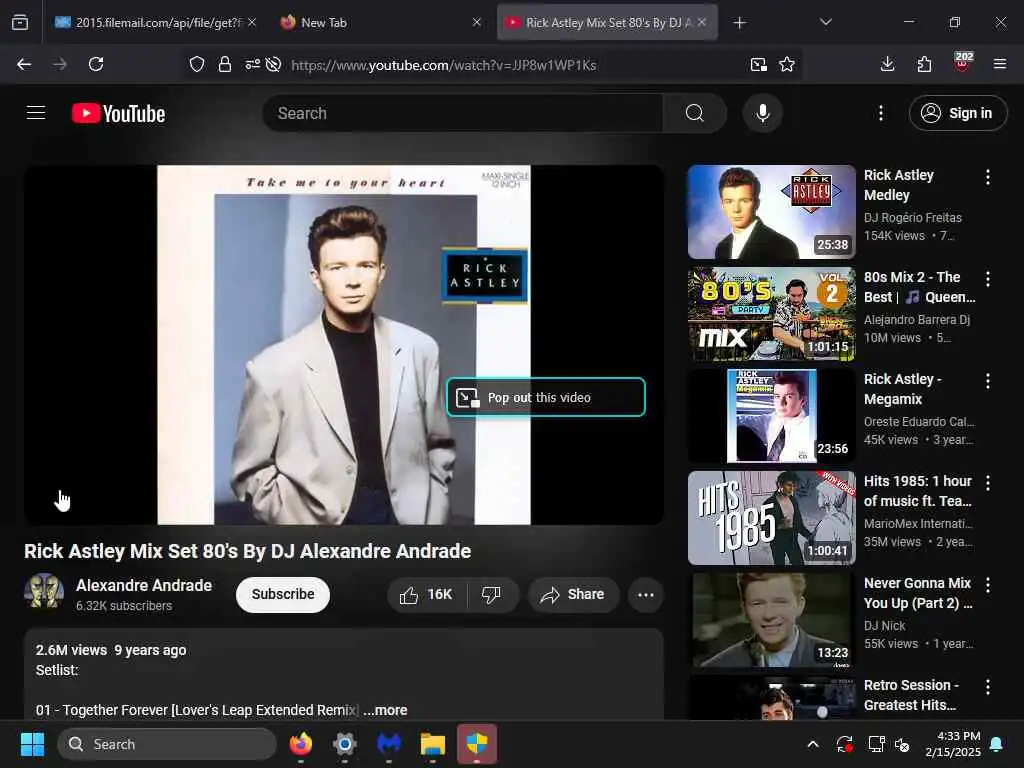Show site security padlock info
Screen dimensions: 1024x768
click(225, 64)
